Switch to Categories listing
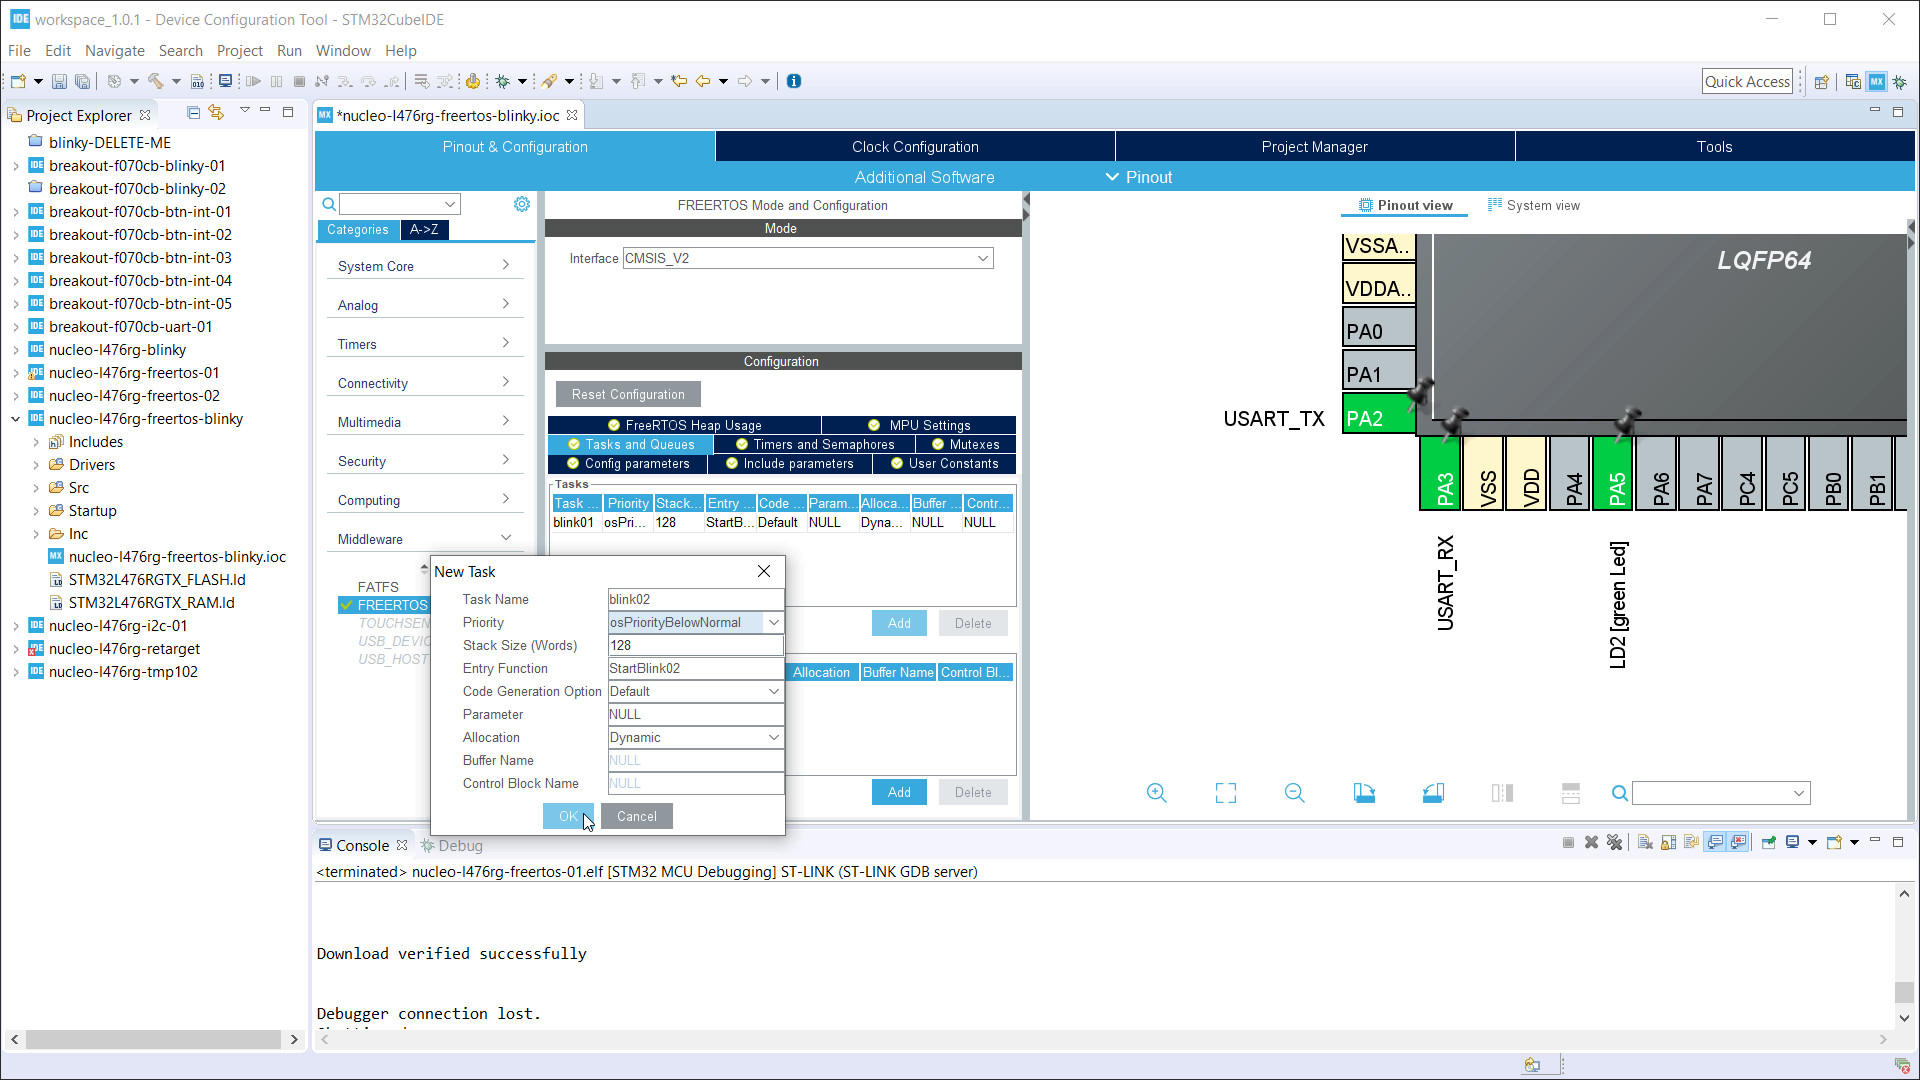The image size is (1920, 1080). coord(357,229)
